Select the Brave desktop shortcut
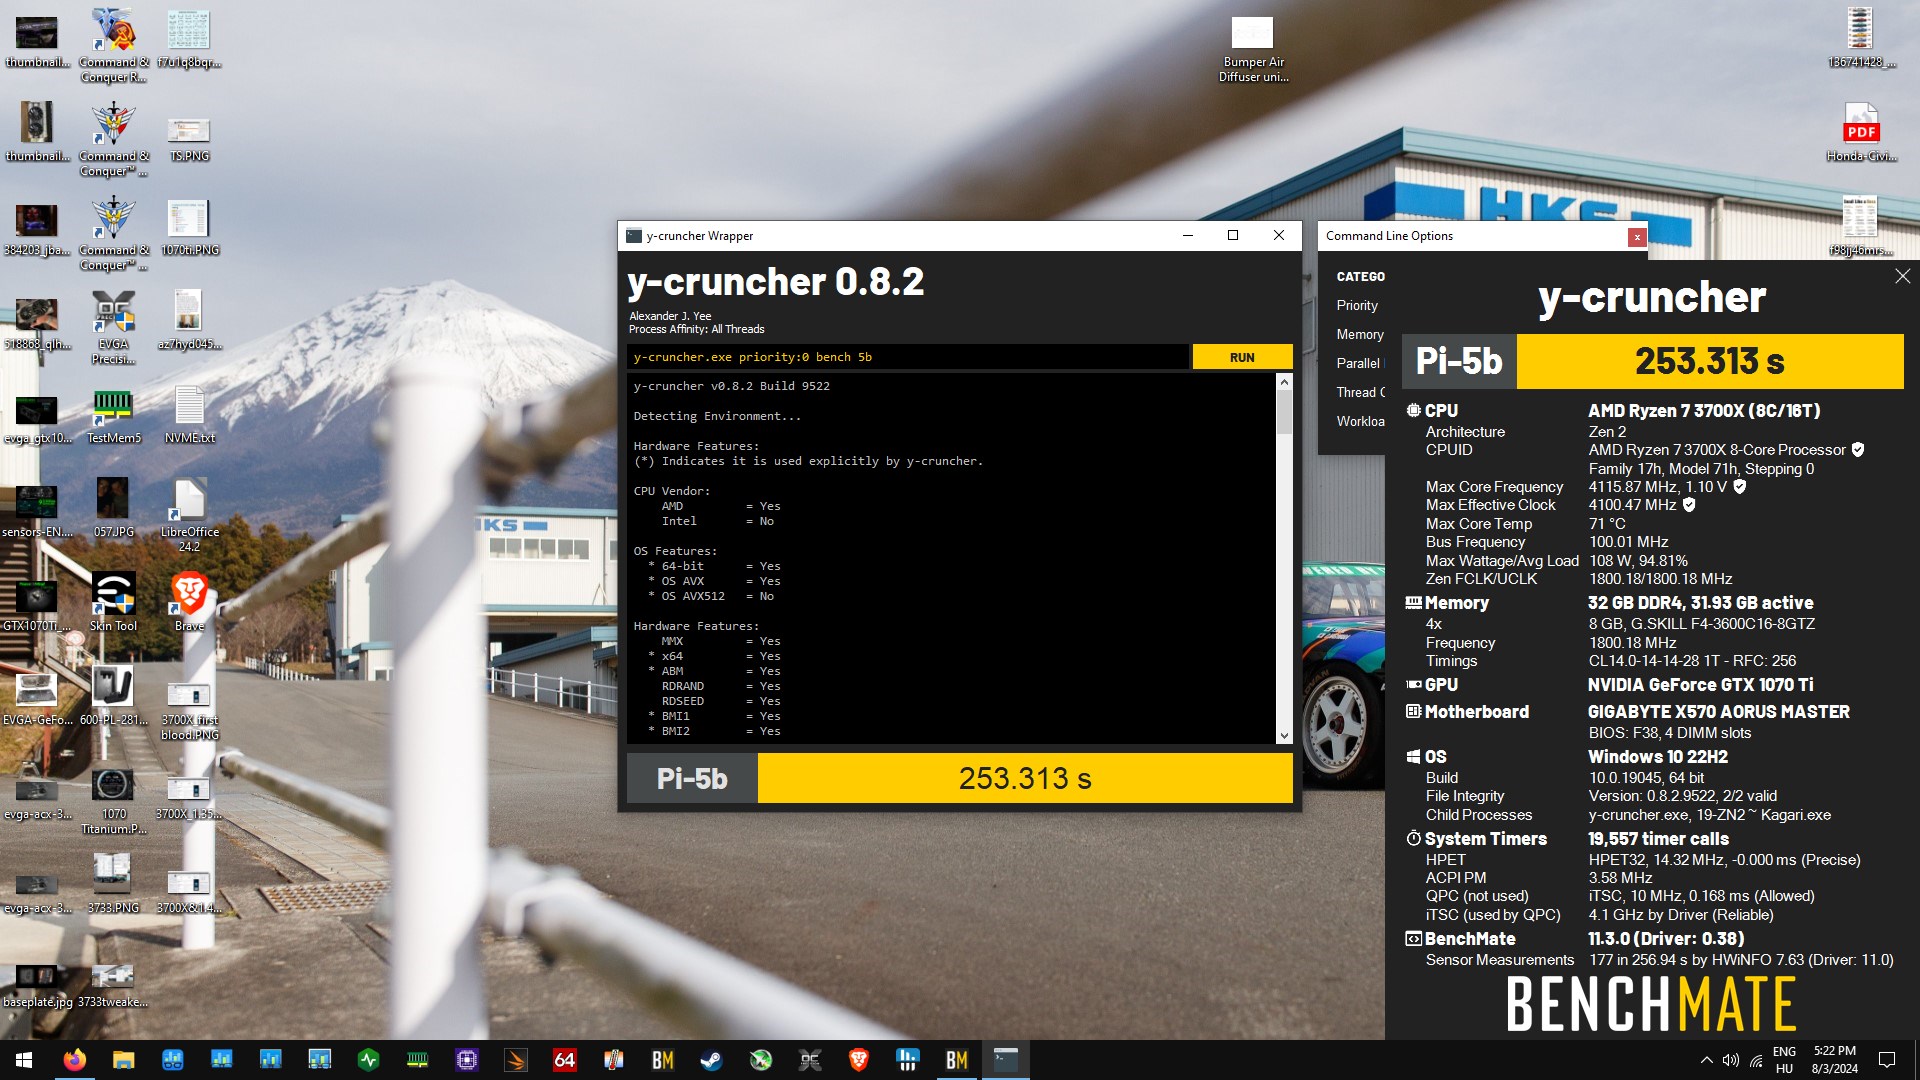The height and width of the screenshot is (1080, 1920). (189, 602)
